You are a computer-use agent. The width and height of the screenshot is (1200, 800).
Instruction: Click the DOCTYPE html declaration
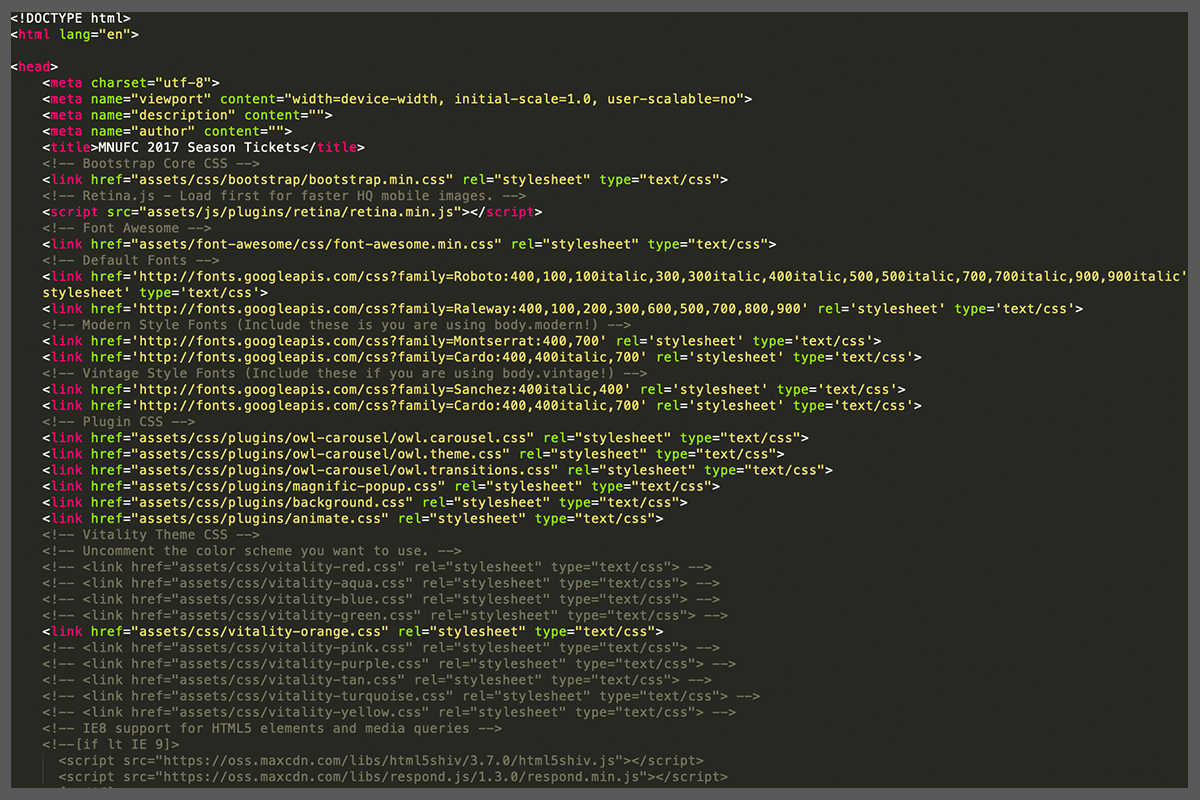pos(70,18)
